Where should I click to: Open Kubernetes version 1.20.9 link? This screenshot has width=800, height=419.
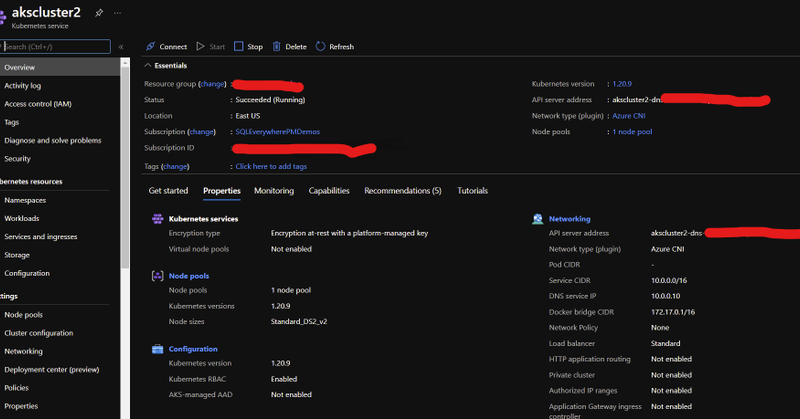point(622,84)
